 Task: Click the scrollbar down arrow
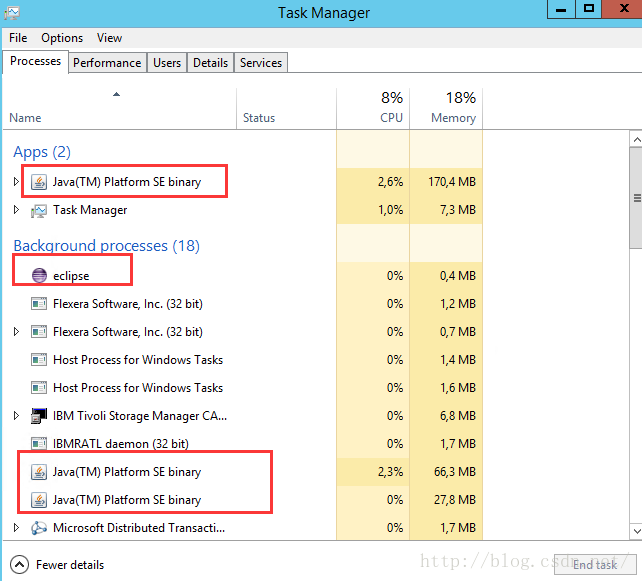(x=636, y=531)
